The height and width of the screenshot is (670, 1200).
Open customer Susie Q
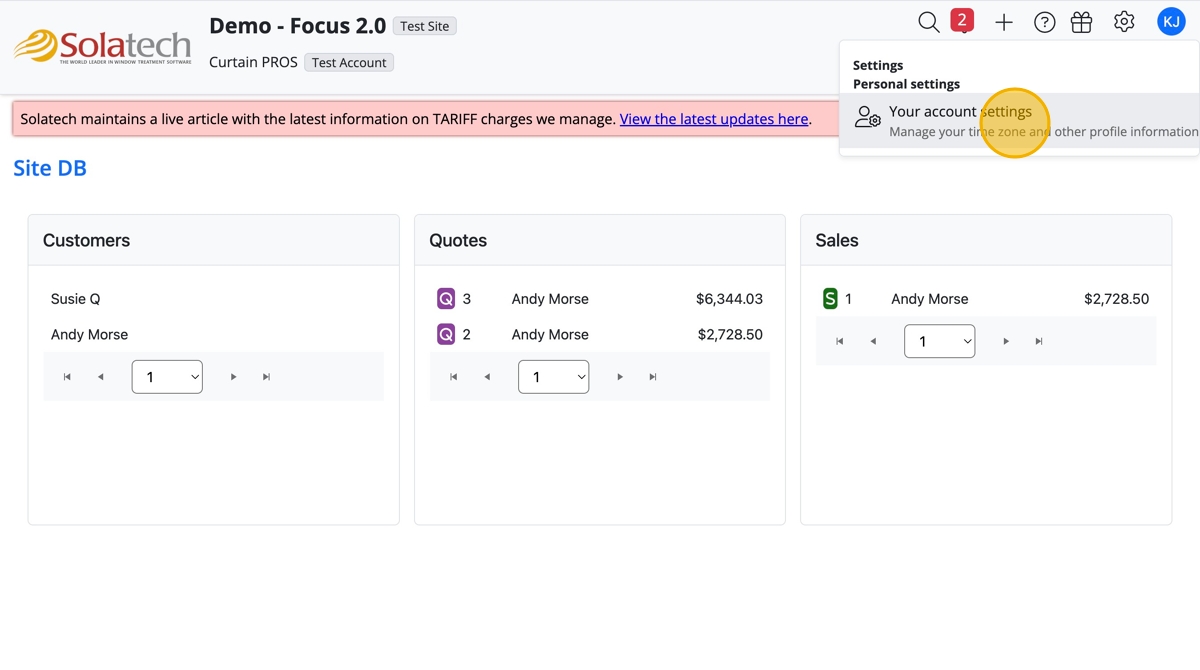tap(76, 299)
